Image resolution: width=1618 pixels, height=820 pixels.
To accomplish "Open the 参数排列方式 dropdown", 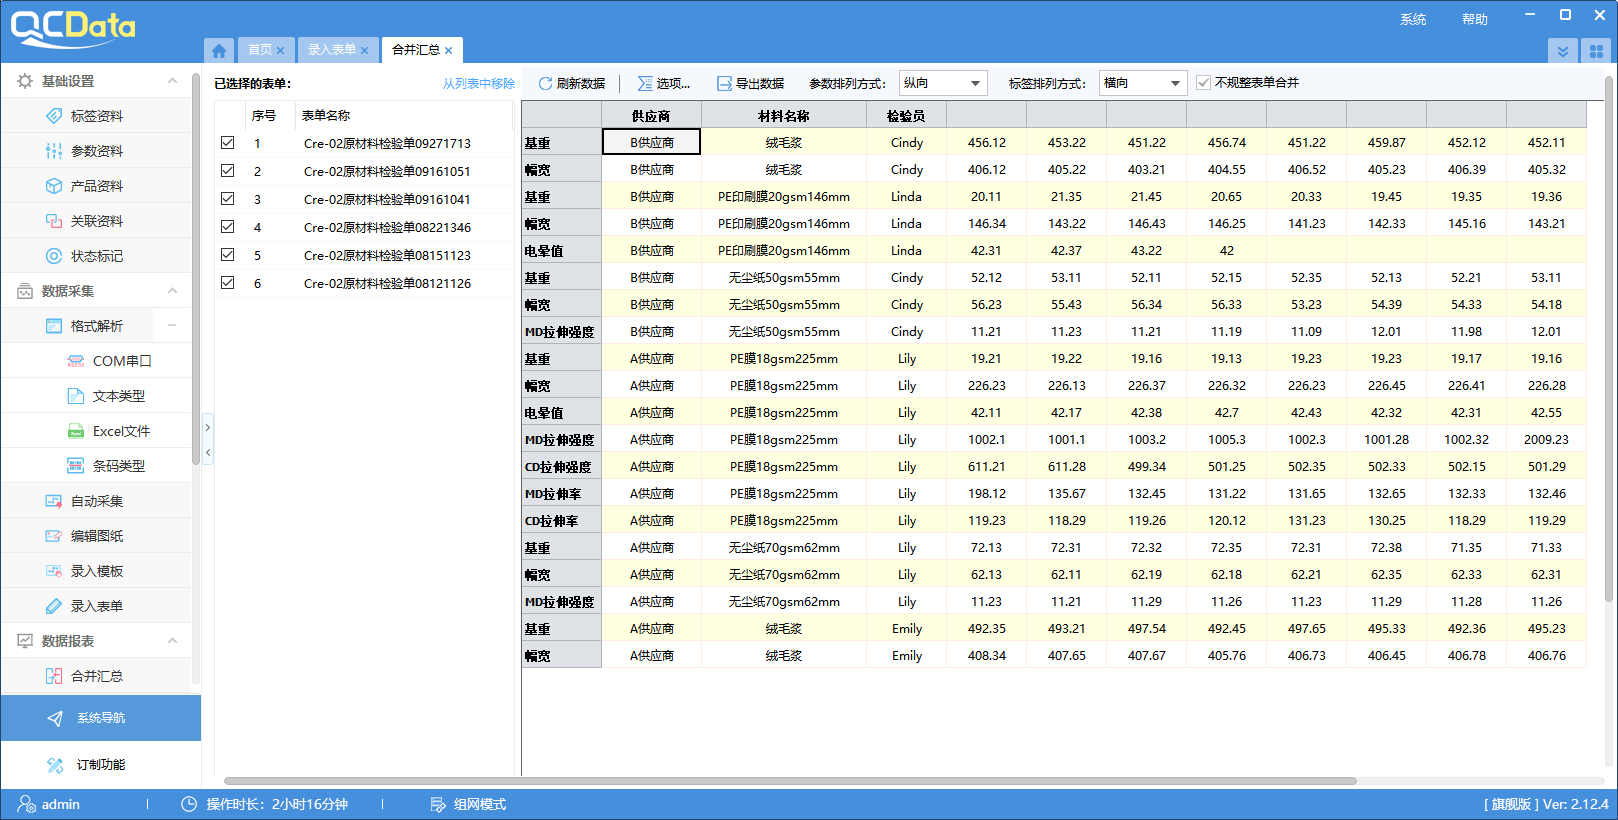I will (943, 83).
